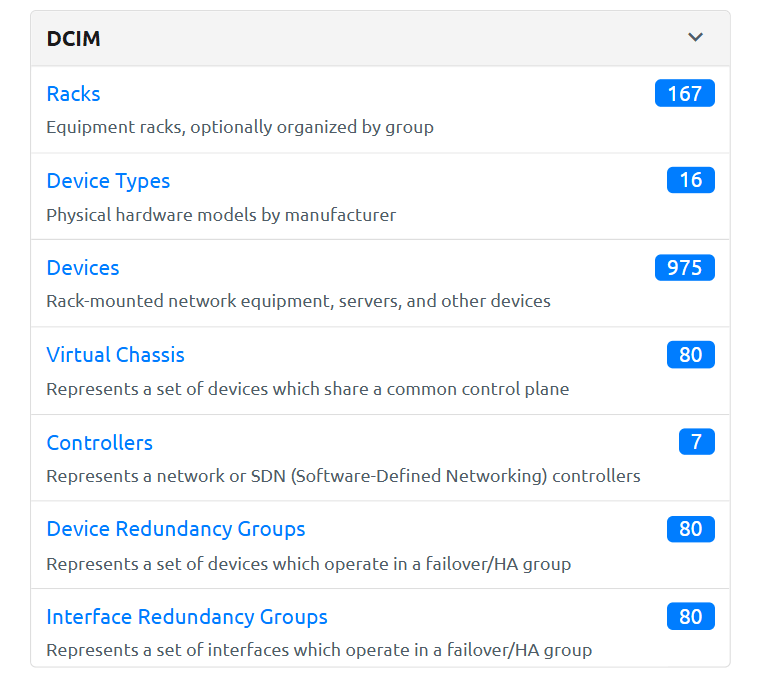The width and height of the screenshot is (760, 680).
Task: Click the Controllers description about SDN controllers
Action: [x=343, y=476]
